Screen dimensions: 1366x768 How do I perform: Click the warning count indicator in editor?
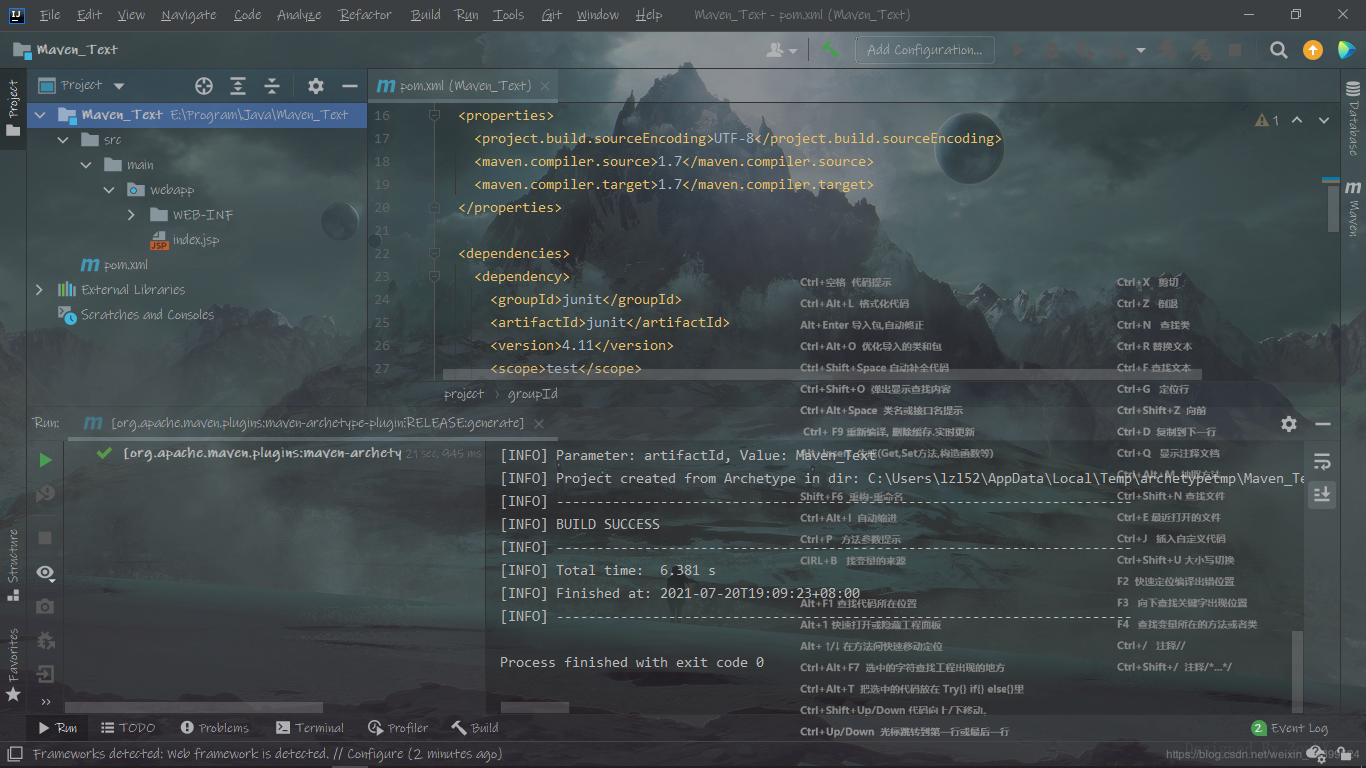click(1267, 120)
